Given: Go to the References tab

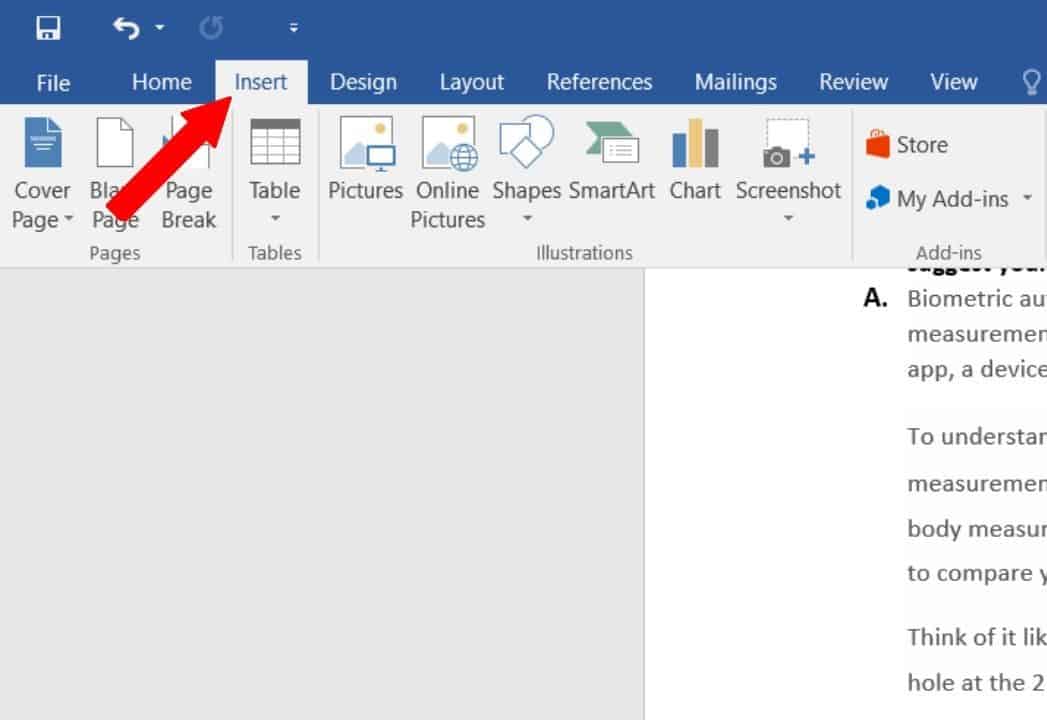Looking at the screenshot, I should click(x=599, y=82).
